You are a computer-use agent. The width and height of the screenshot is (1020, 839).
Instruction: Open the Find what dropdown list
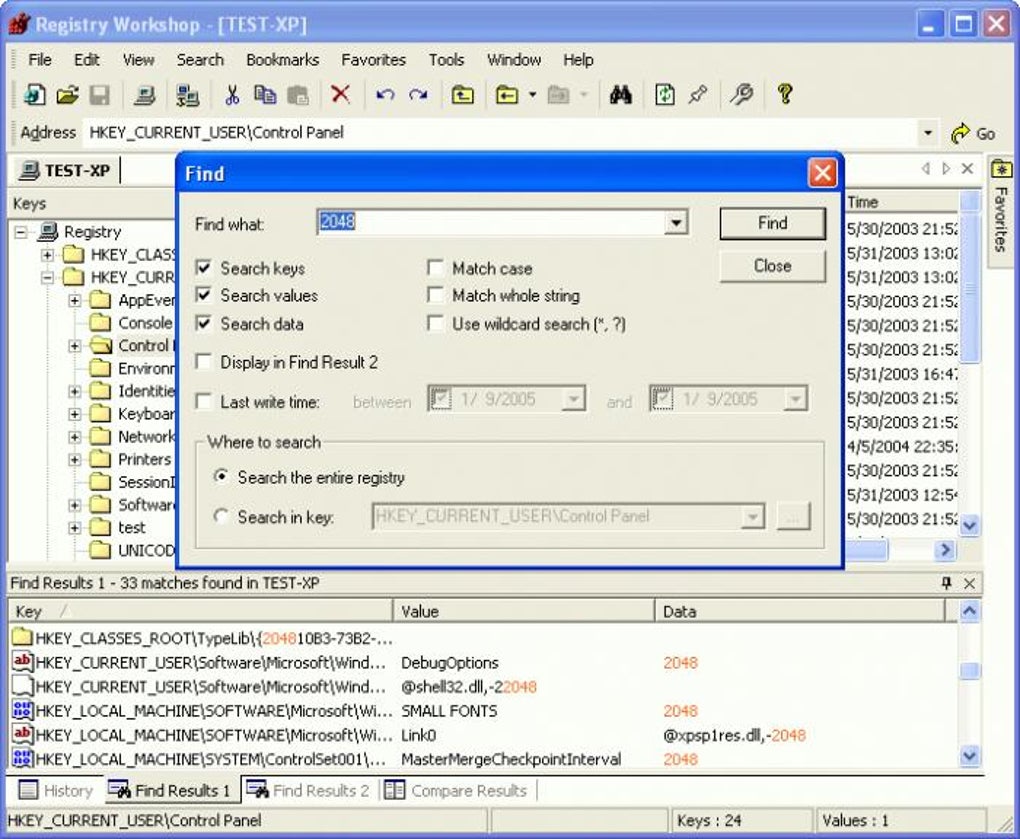pos(676,222)
